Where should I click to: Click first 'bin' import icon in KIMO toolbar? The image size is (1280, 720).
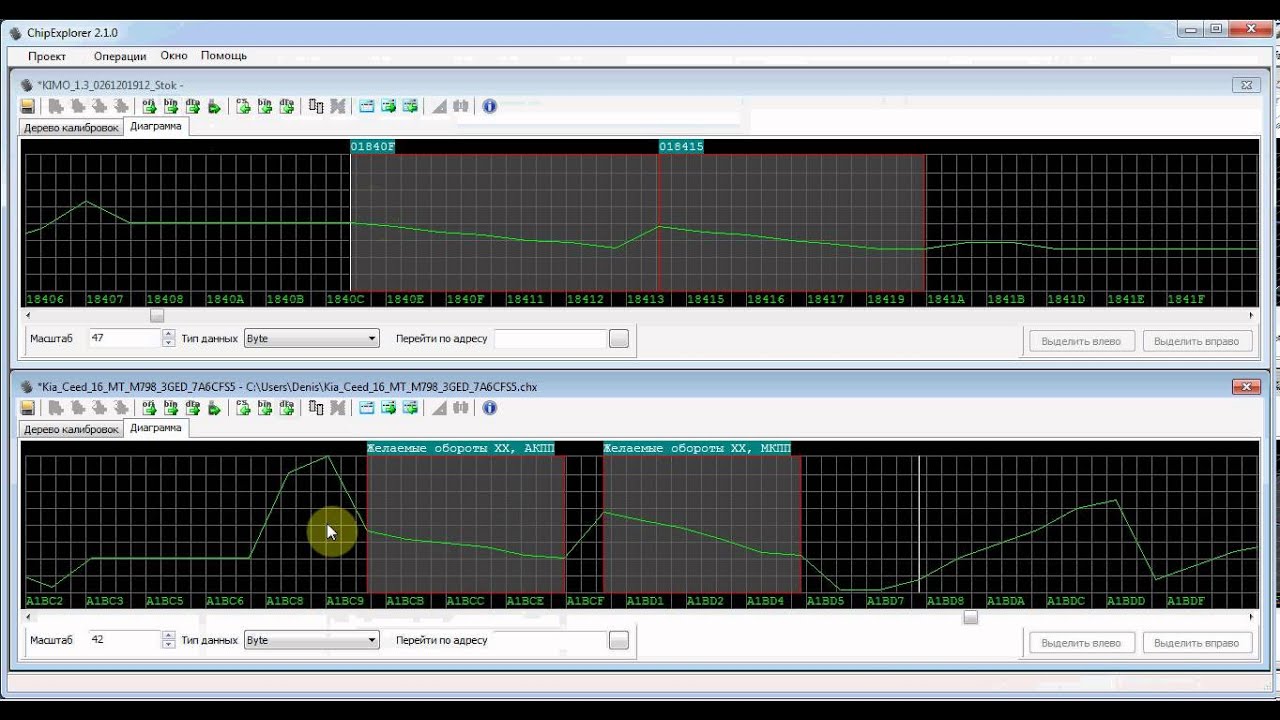point(171,106)
